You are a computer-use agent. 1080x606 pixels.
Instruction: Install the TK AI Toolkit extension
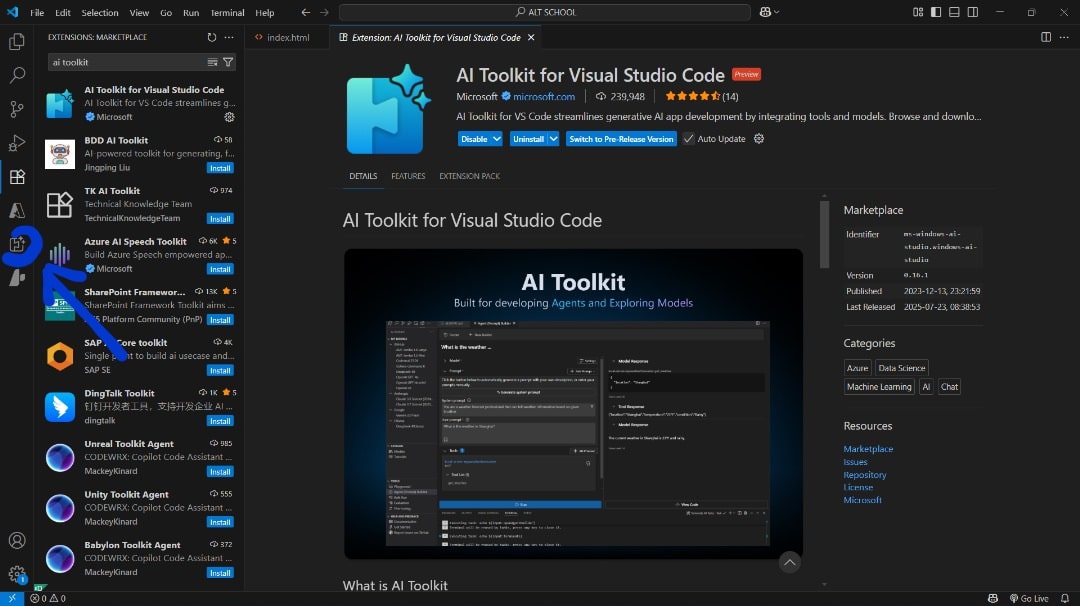tap(220, 219)
